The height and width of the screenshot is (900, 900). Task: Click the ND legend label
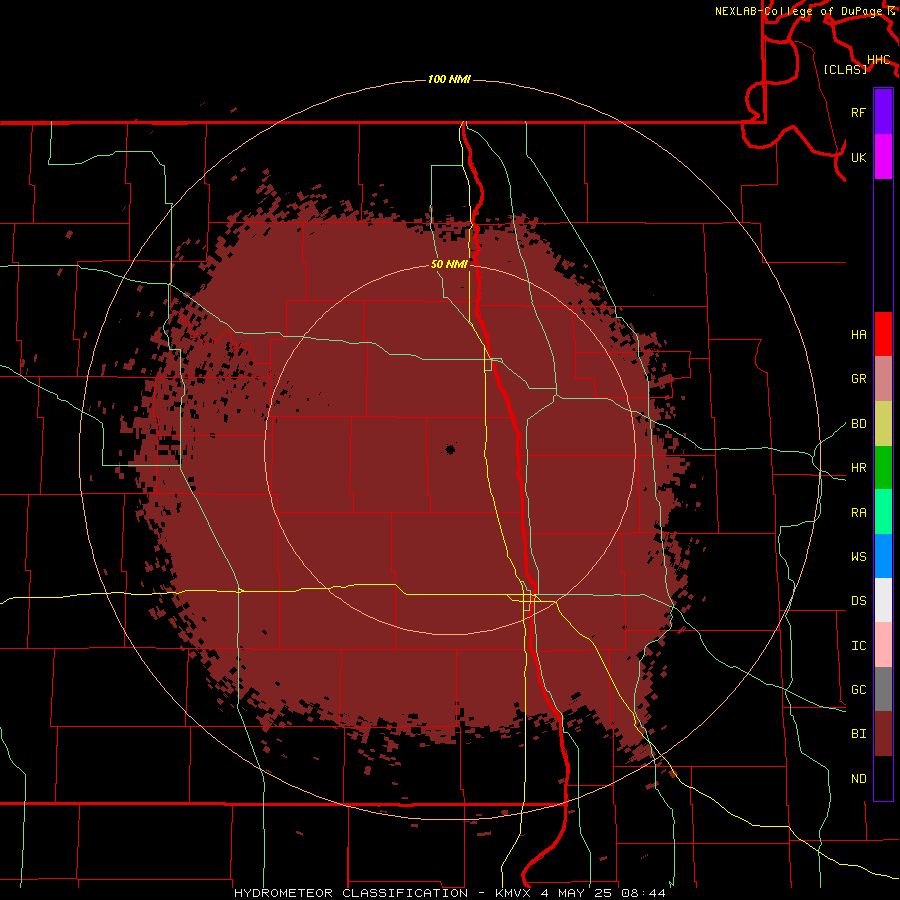[859, 779]
